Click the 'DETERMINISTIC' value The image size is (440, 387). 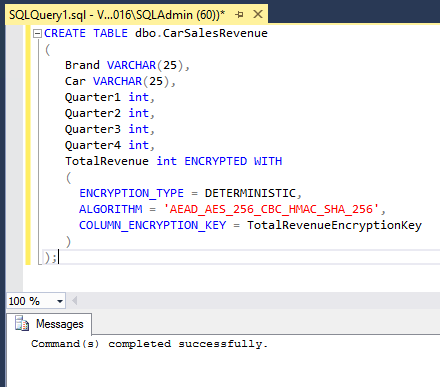click(x=250, y=193)
